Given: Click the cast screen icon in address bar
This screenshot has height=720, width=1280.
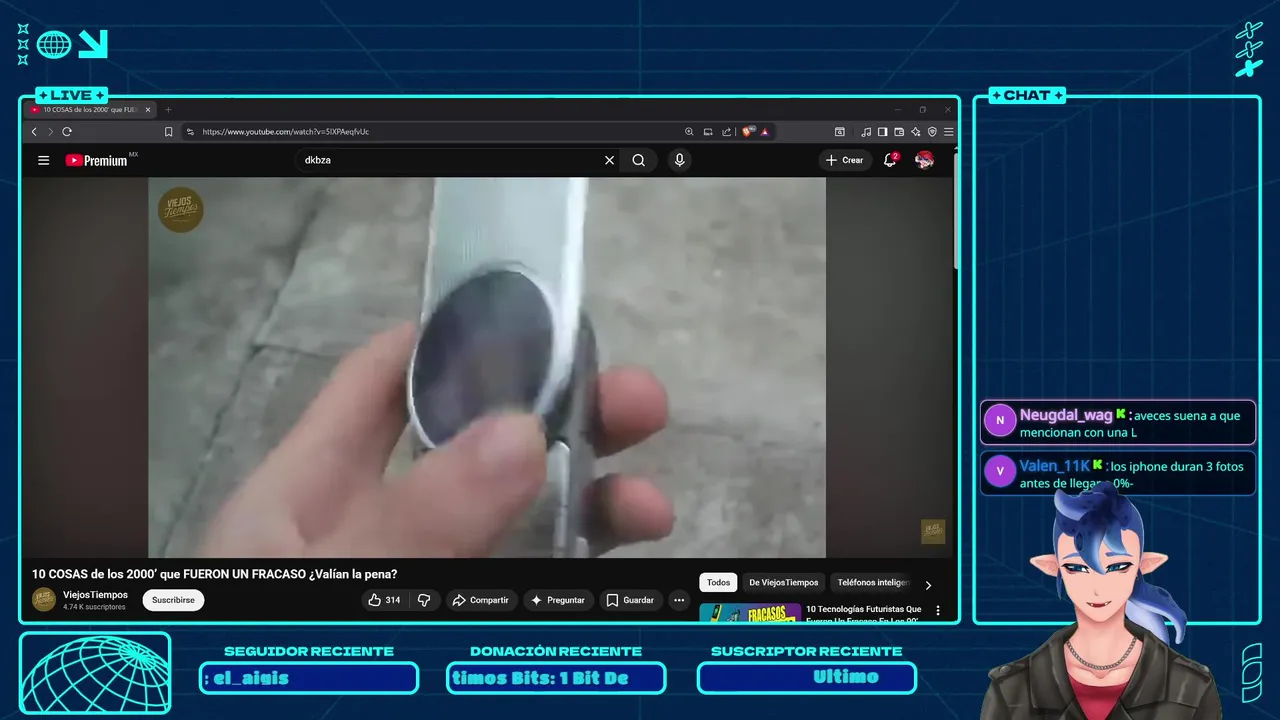Looking at the screenshot, I should (708, 132).
